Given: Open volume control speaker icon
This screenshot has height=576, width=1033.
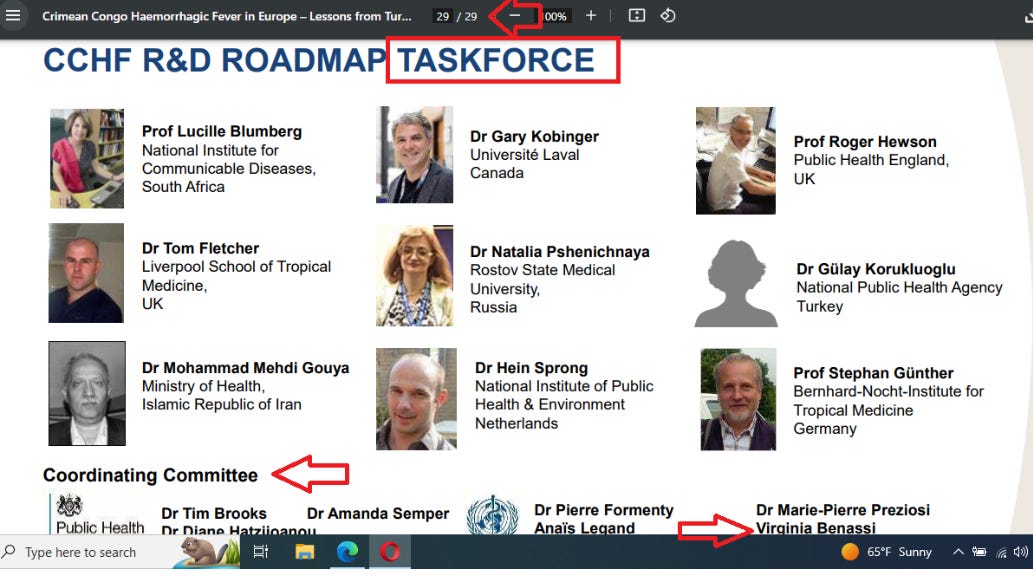Looking at the screenshot, I should coord(1020,552).
